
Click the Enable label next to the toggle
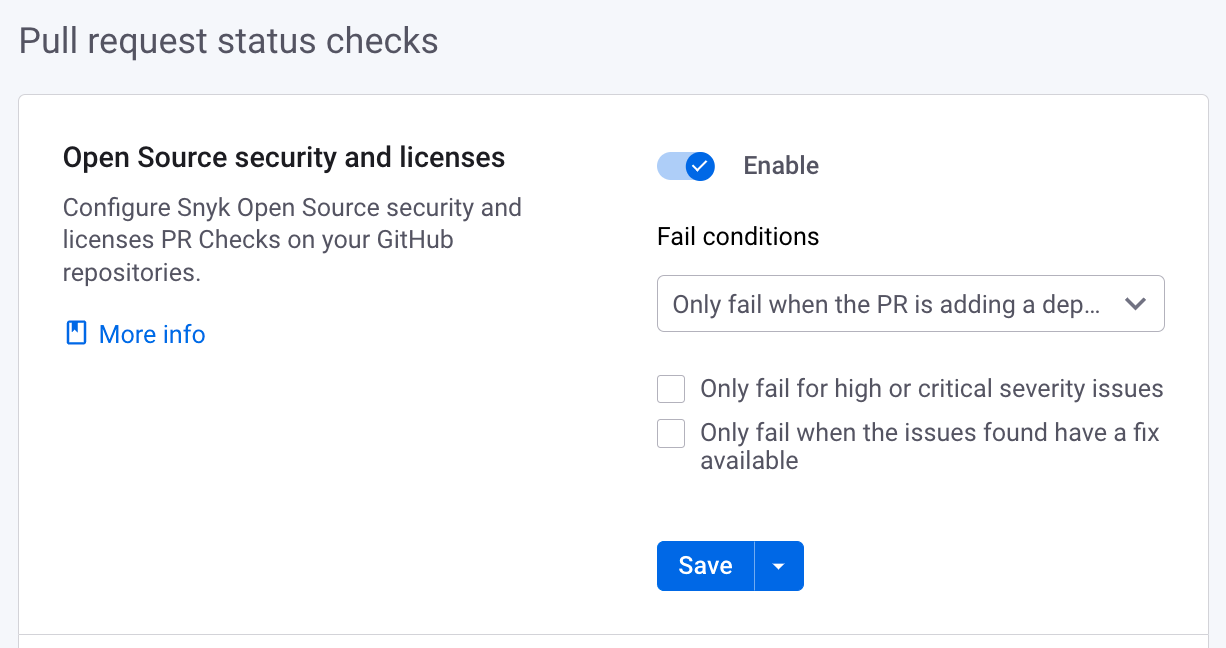click(x=781, y=166)
